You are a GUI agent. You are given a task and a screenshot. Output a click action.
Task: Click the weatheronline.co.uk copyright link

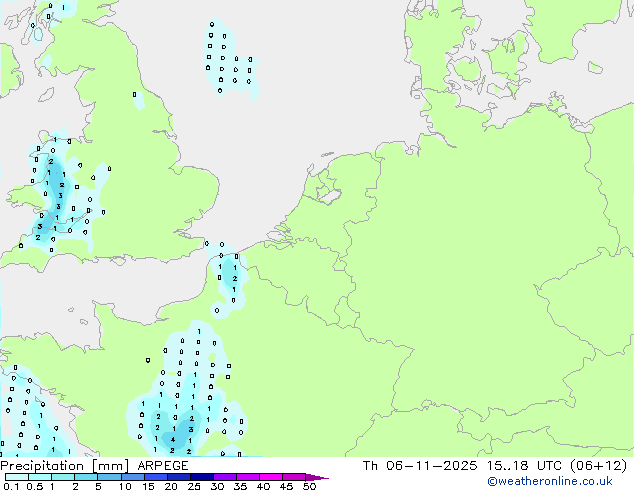(x=549, y=481)
